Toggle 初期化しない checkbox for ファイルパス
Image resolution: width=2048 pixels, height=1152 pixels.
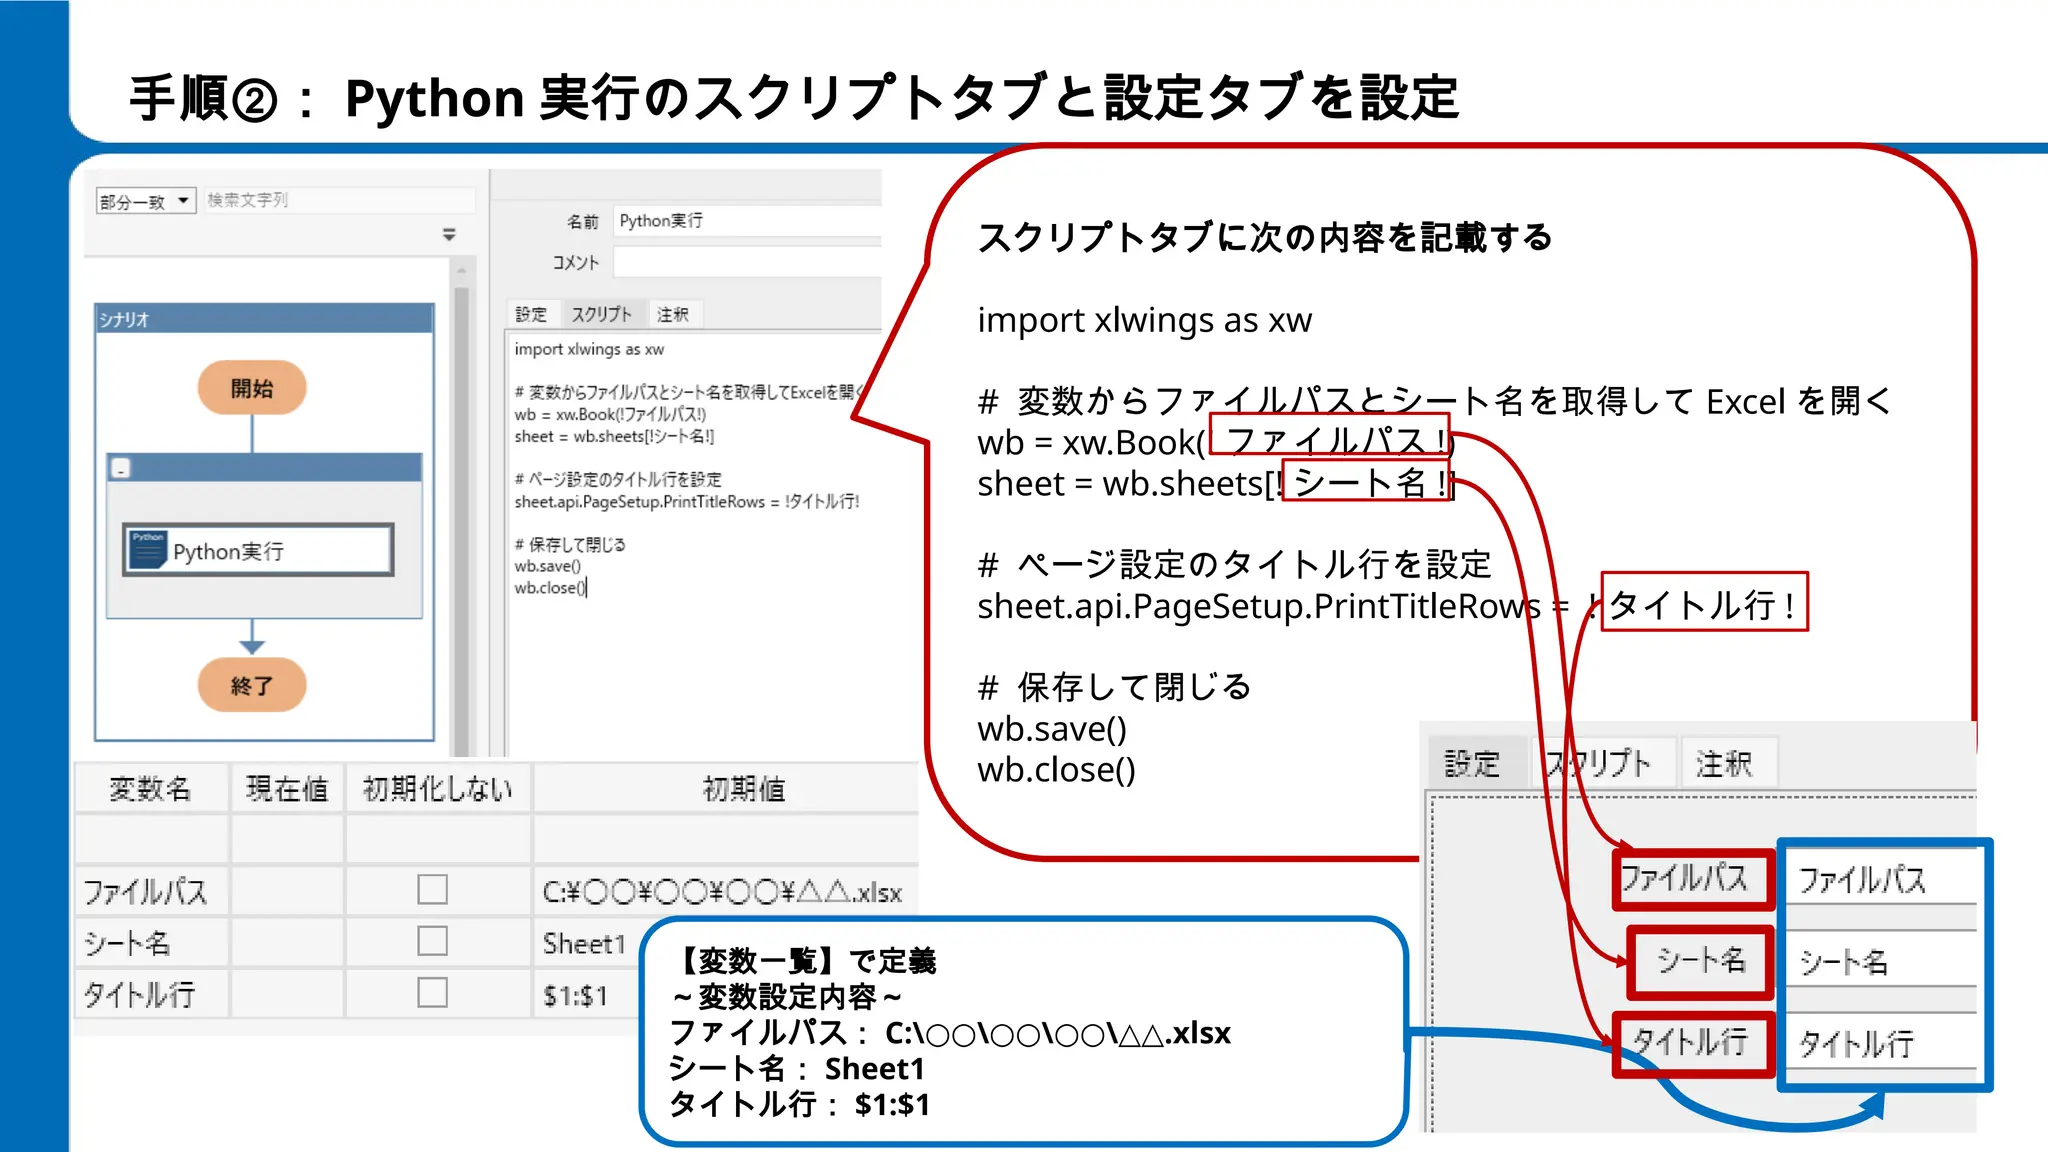[x=432, y=890]
